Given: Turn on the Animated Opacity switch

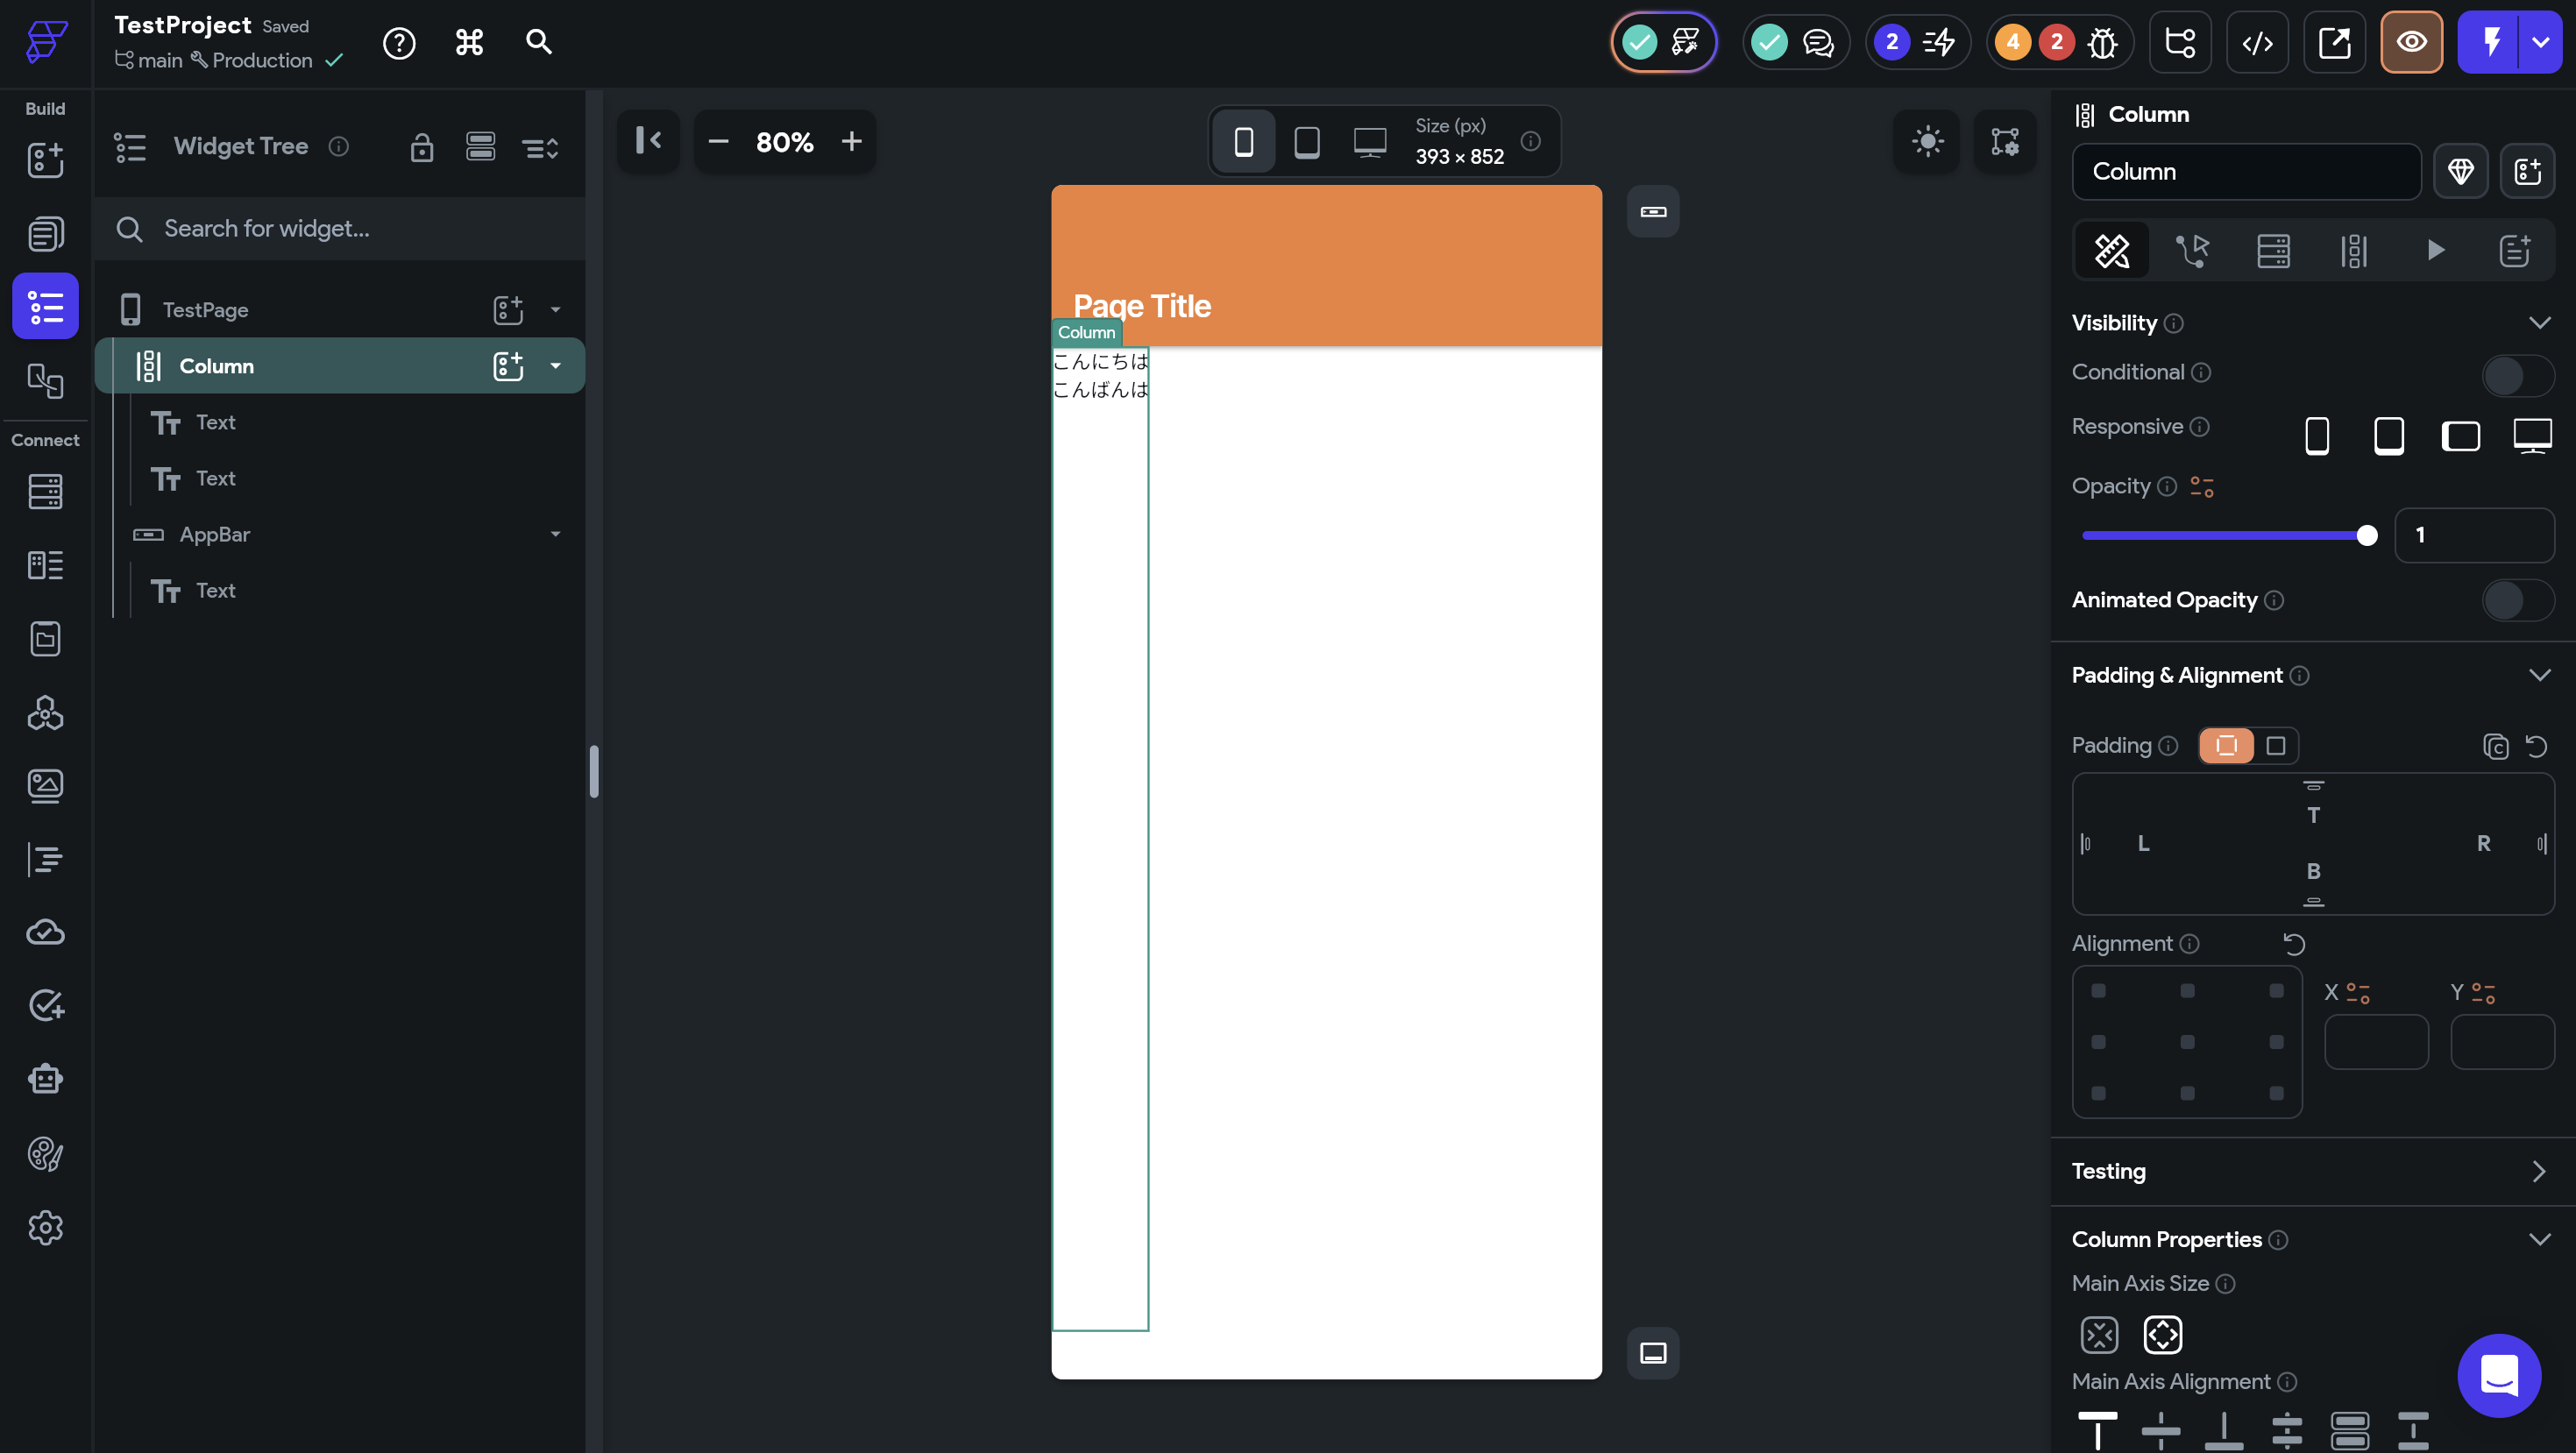Looking at the screenshot, I should (2517, 600).
